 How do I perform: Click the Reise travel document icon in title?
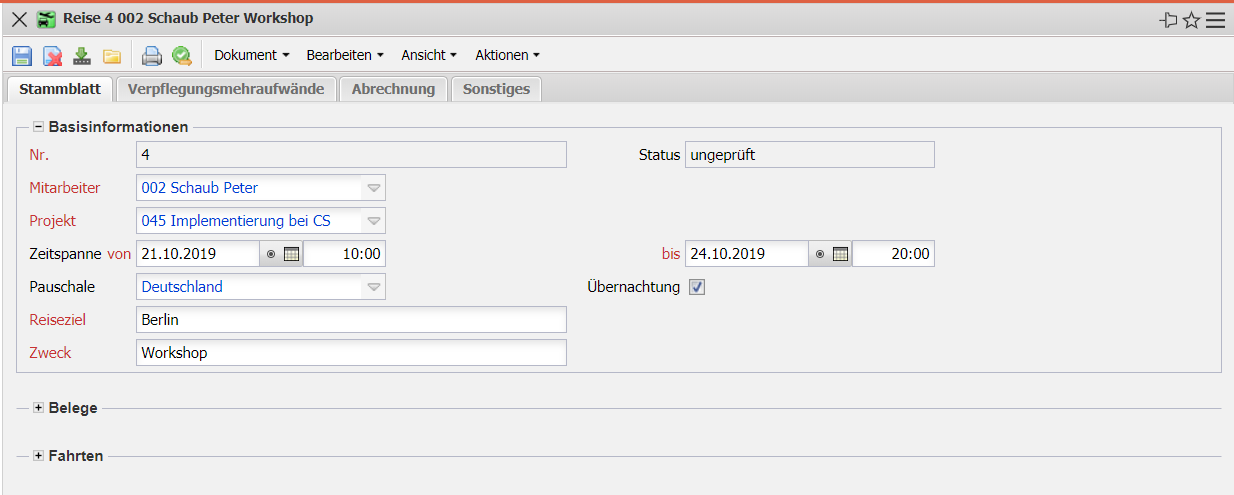tap(46, 19)
